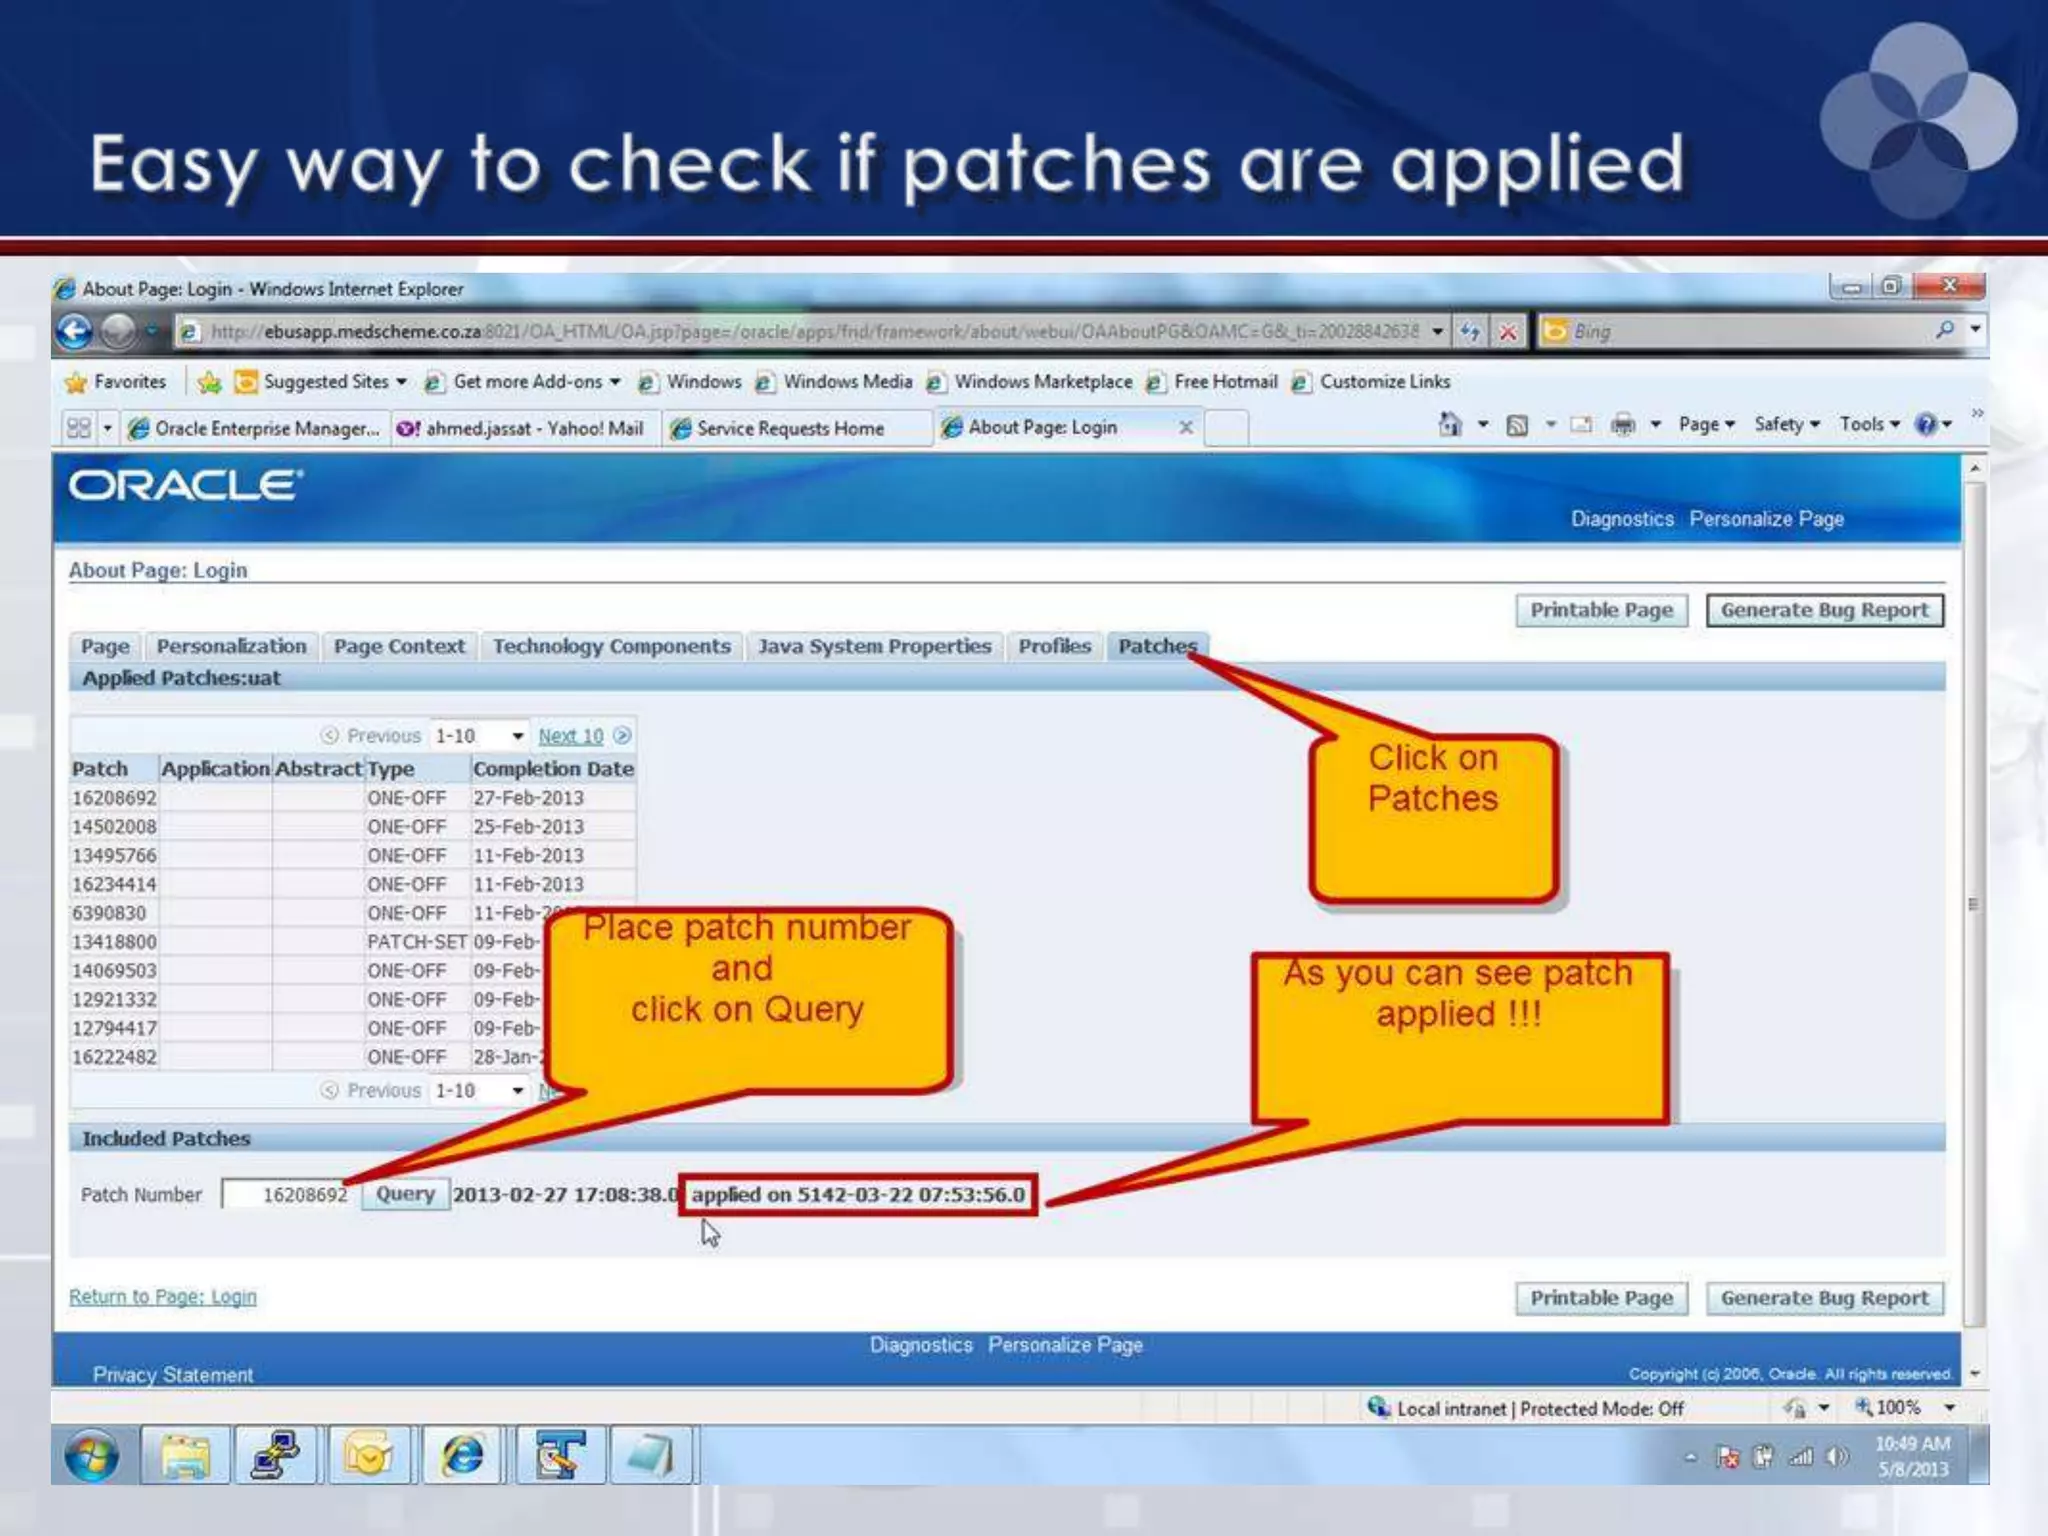Switch to the Profiles tab

[1054, 647]
